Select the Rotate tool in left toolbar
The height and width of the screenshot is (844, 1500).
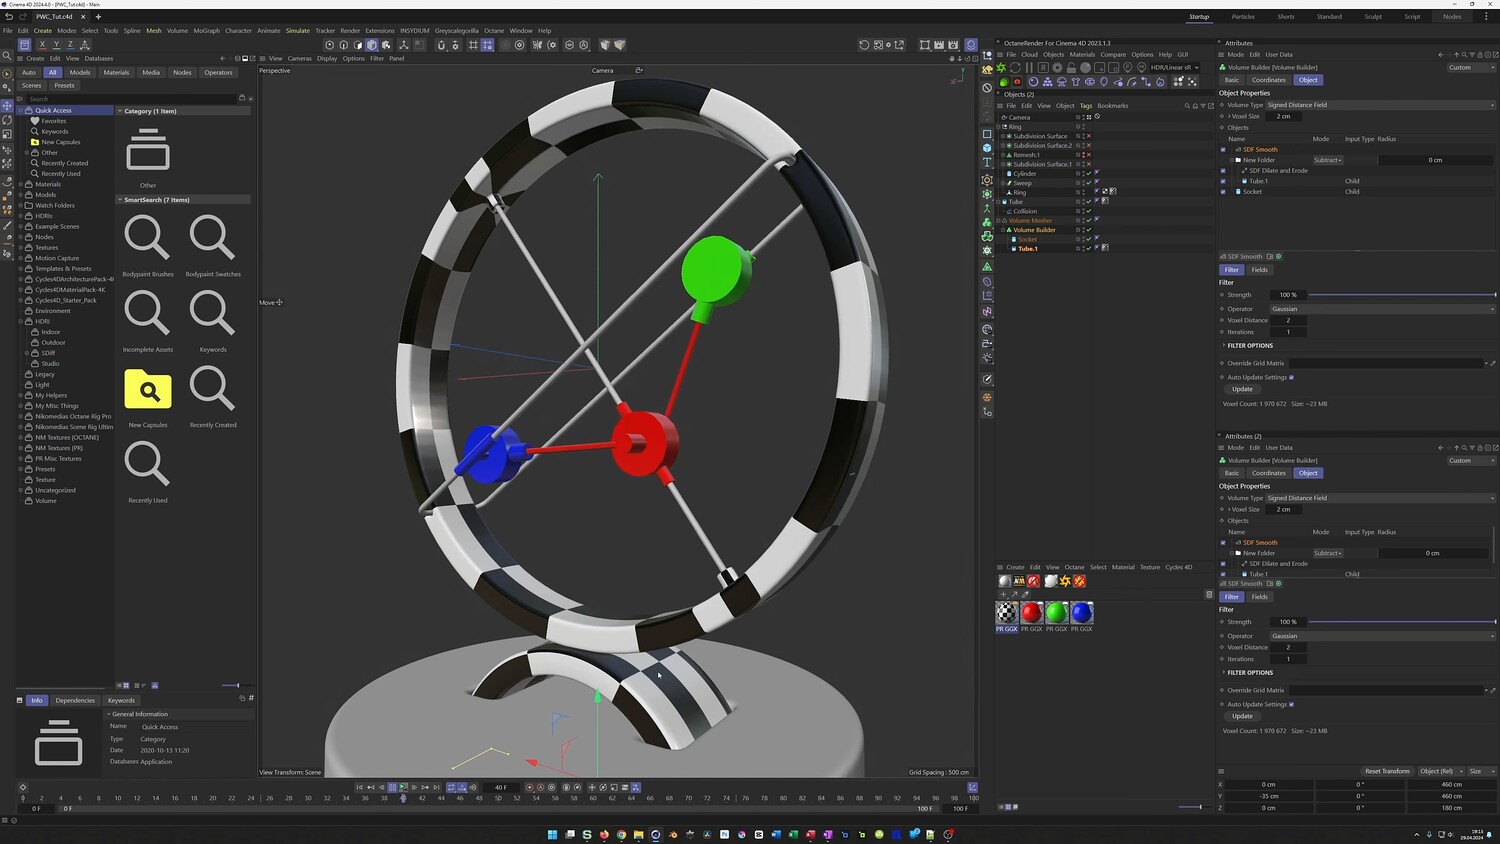[7, 119]
